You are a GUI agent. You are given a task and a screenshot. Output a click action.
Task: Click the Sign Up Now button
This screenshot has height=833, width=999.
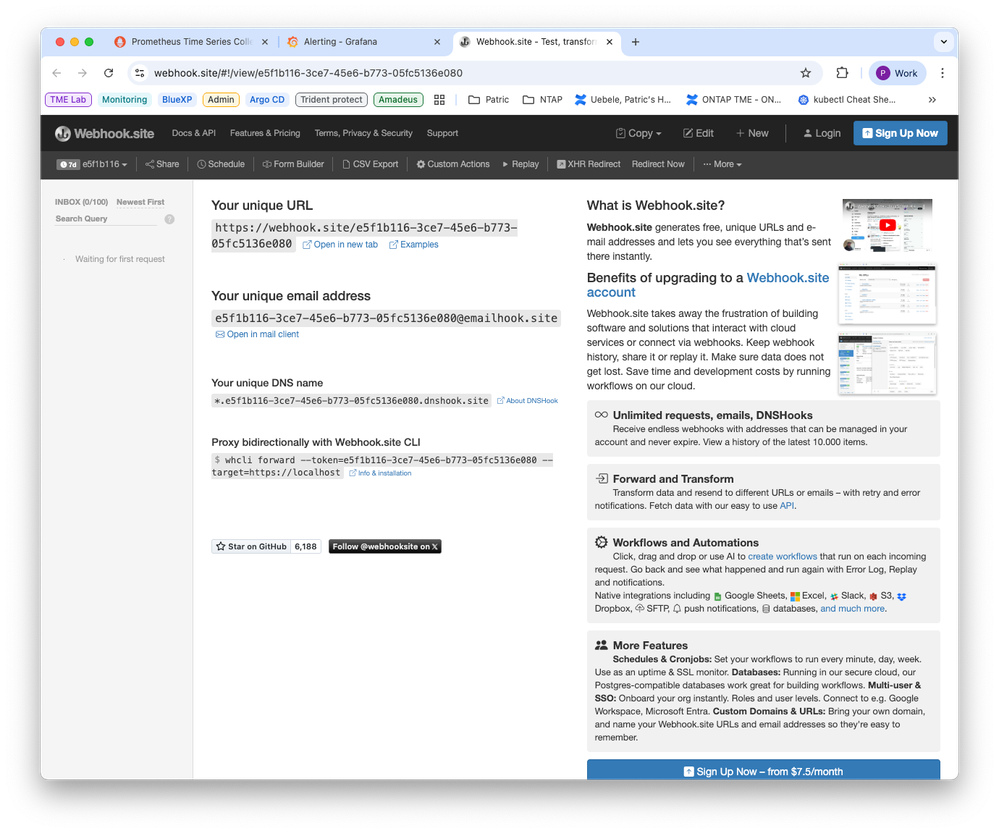coord(903,132)
